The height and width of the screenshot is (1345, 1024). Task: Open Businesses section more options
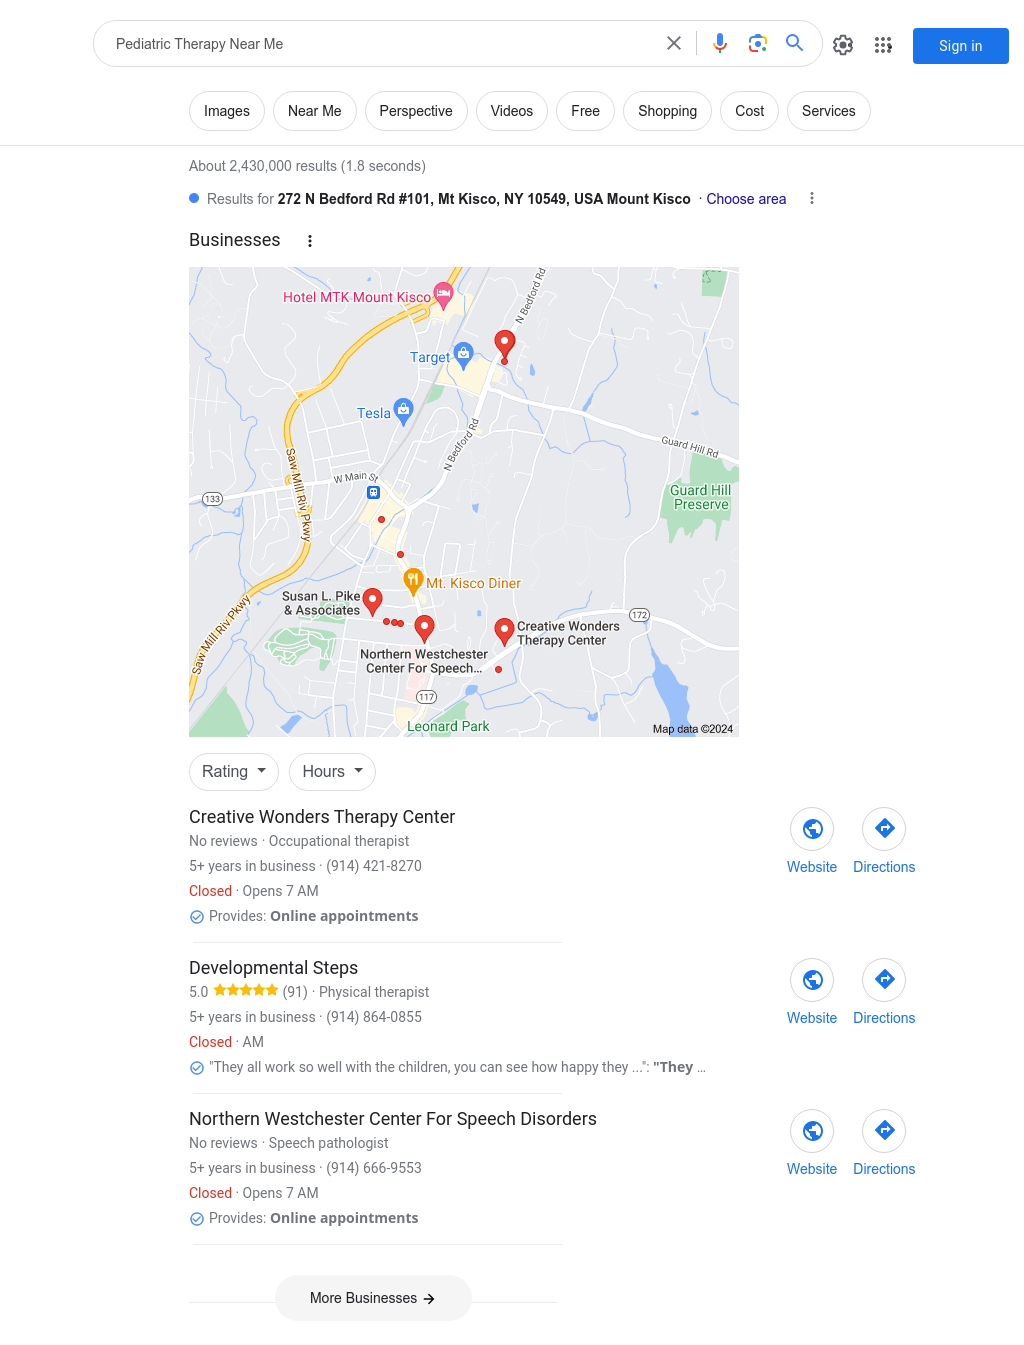310,241
